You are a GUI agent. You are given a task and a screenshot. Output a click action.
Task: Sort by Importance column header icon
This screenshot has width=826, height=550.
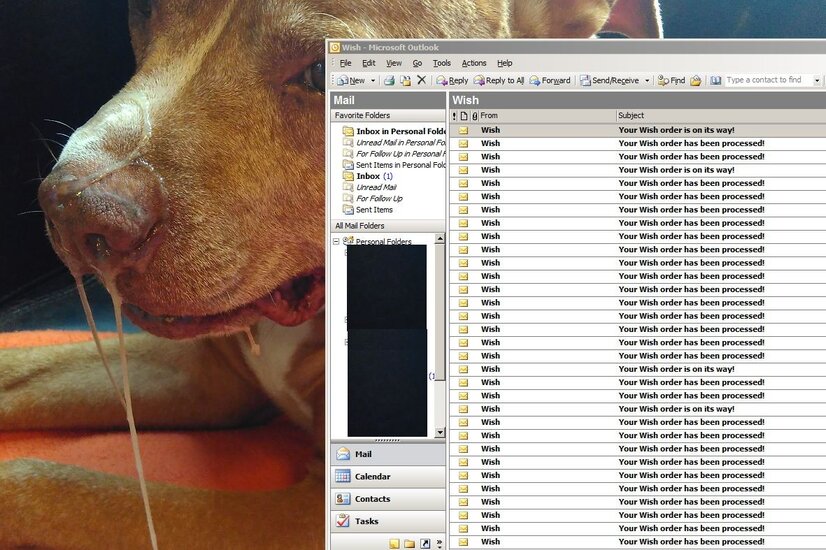click(x=454, y=116)
